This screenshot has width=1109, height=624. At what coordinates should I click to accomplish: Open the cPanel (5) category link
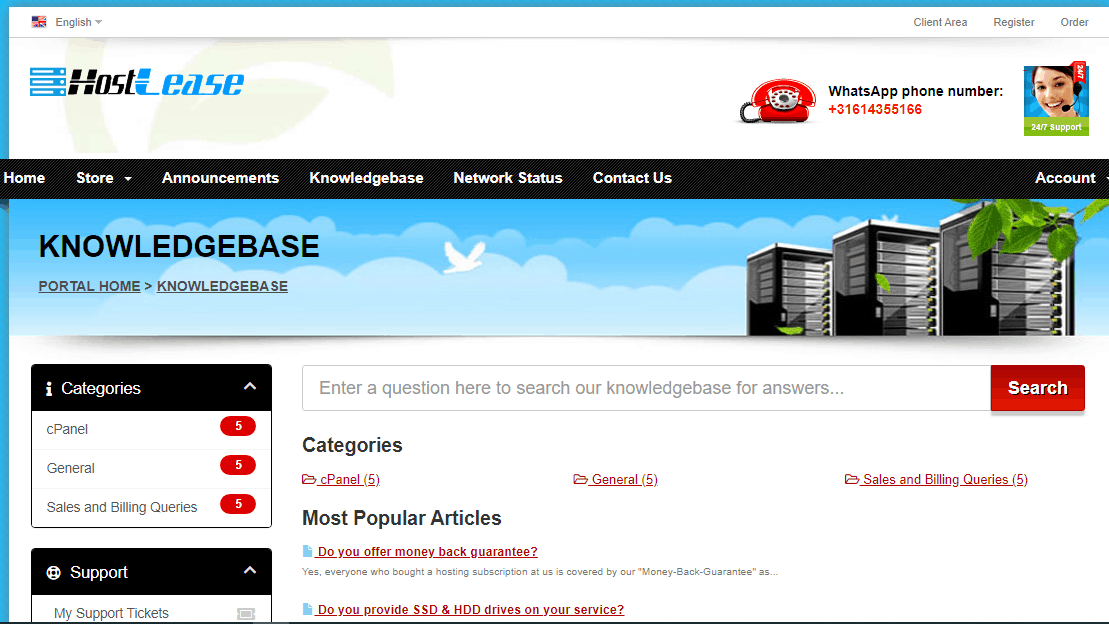(349, 479)
